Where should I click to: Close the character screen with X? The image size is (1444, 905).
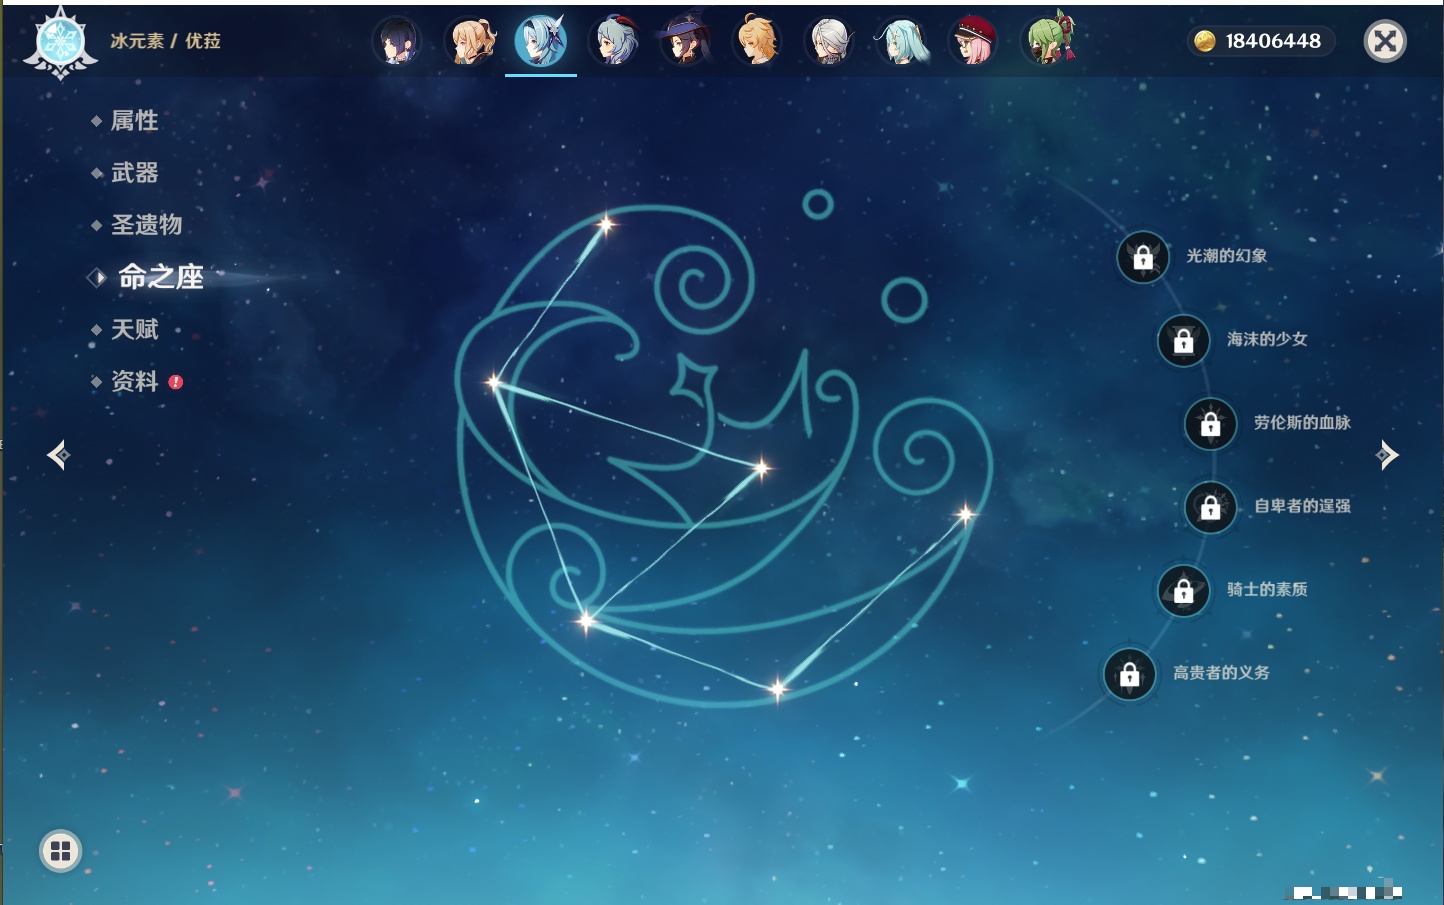pyautogui.click(x=1385, y=41)
